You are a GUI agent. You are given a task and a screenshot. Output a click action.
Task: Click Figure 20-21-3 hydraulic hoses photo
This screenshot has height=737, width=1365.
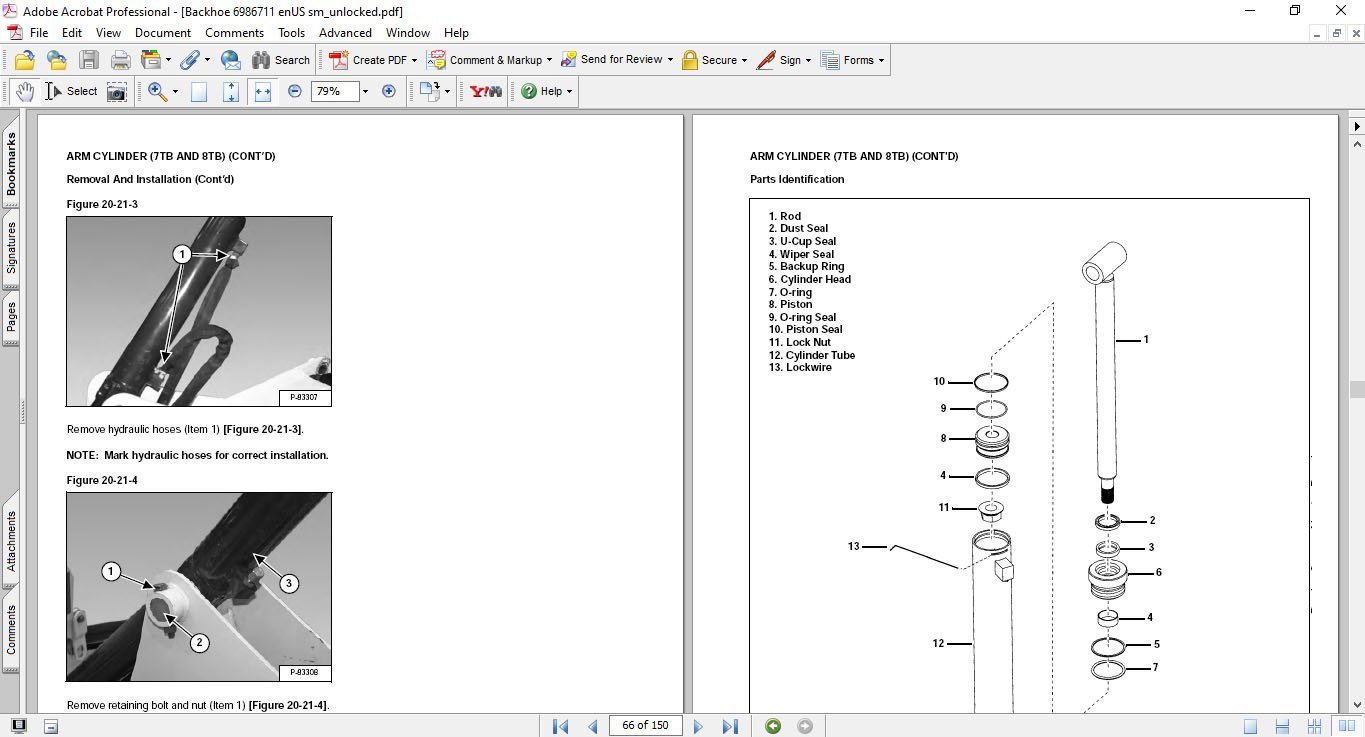[199, 311]
